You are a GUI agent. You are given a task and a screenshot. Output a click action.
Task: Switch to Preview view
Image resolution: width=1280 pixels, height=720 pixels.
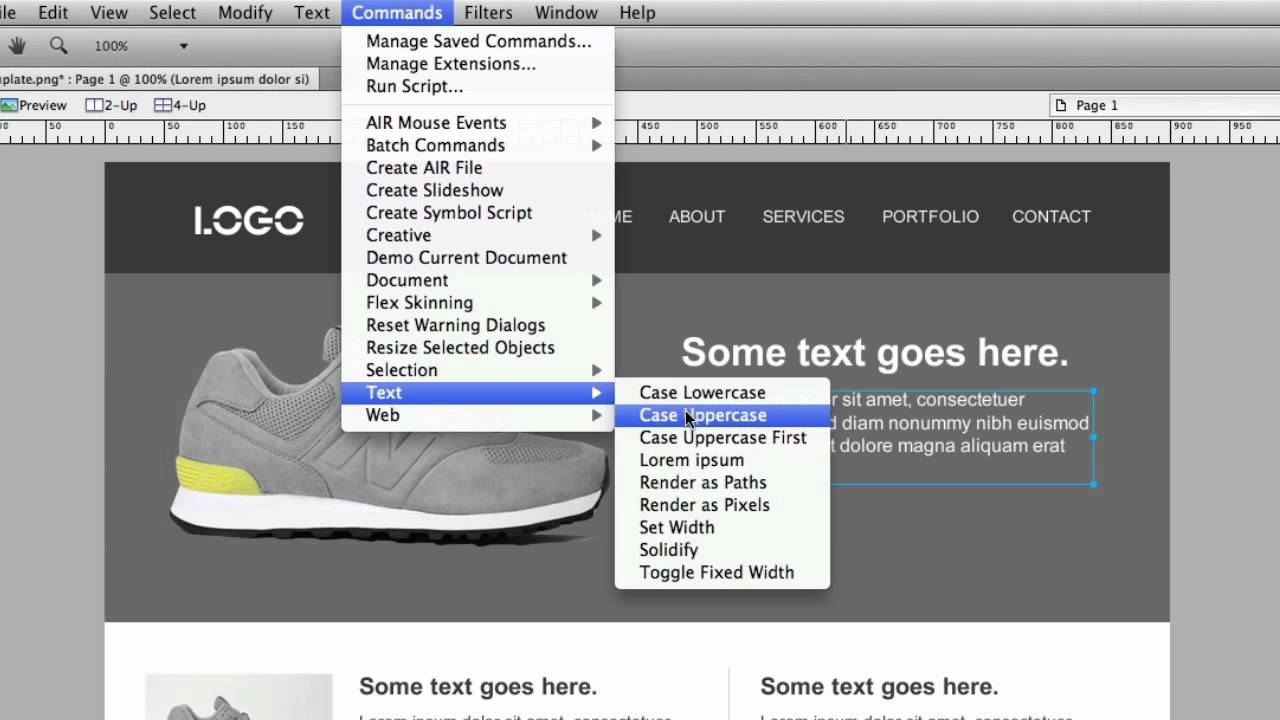pos(34,105)
